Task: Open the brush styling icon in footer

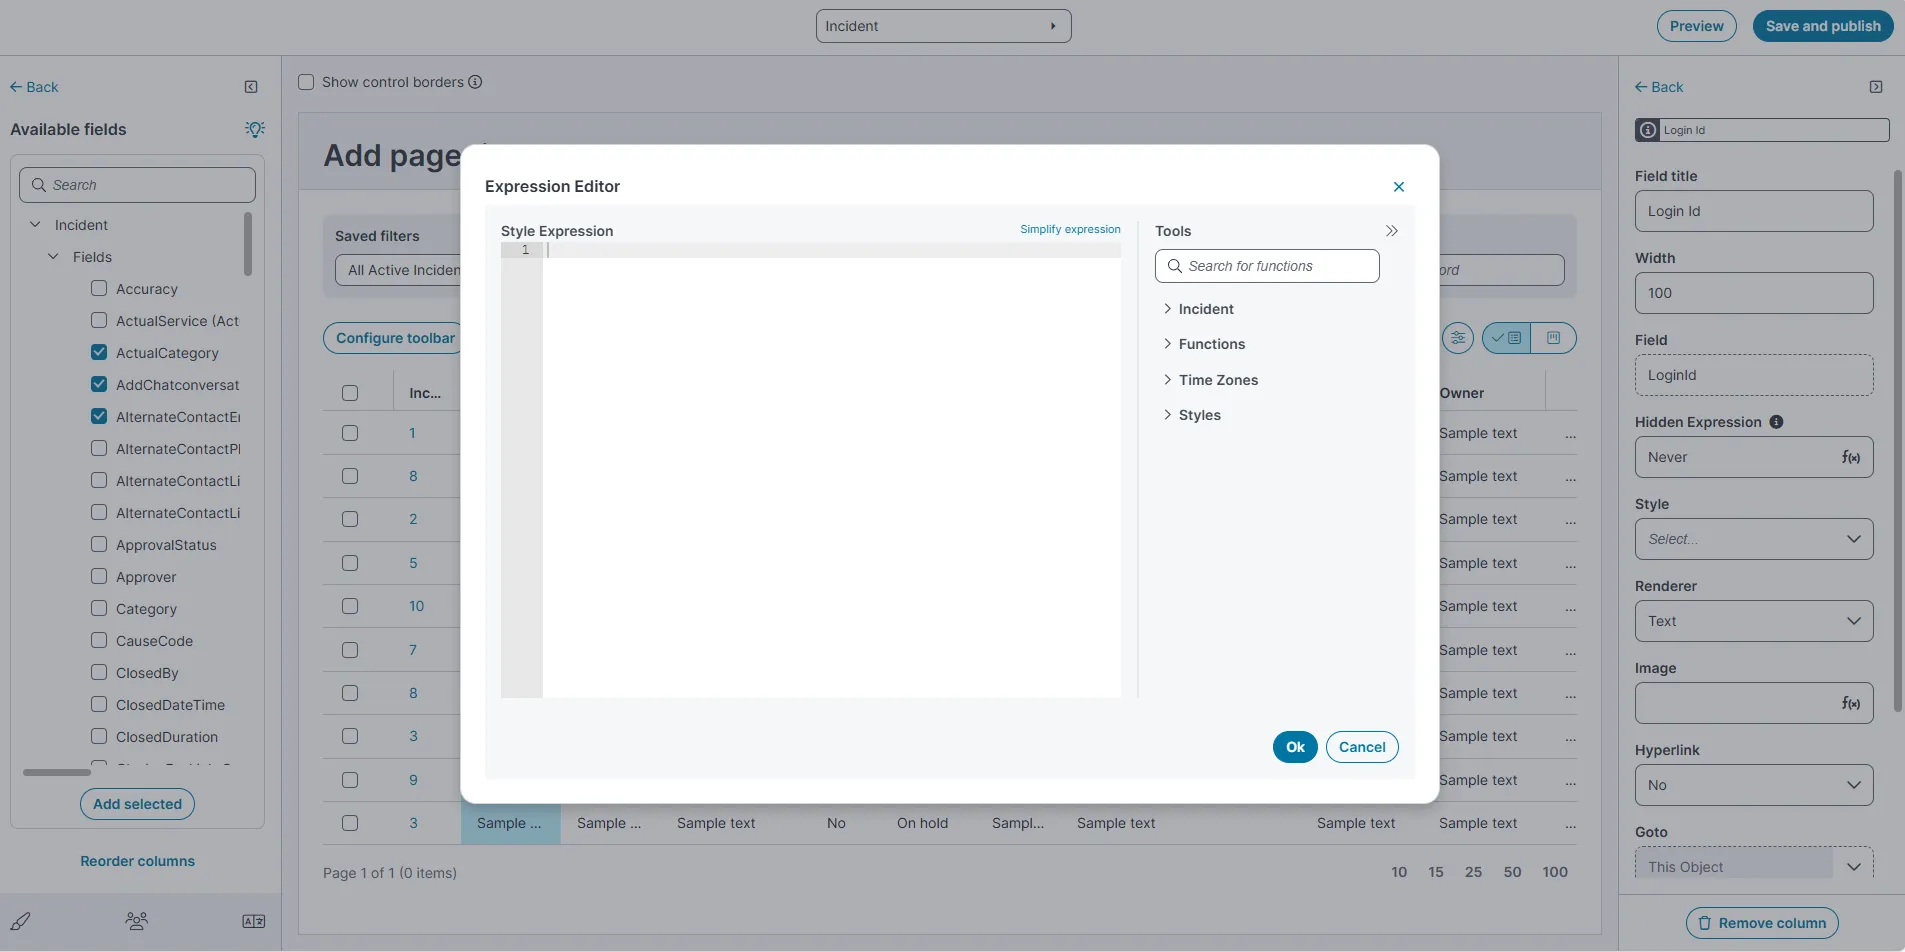Action: pos(20,921)
